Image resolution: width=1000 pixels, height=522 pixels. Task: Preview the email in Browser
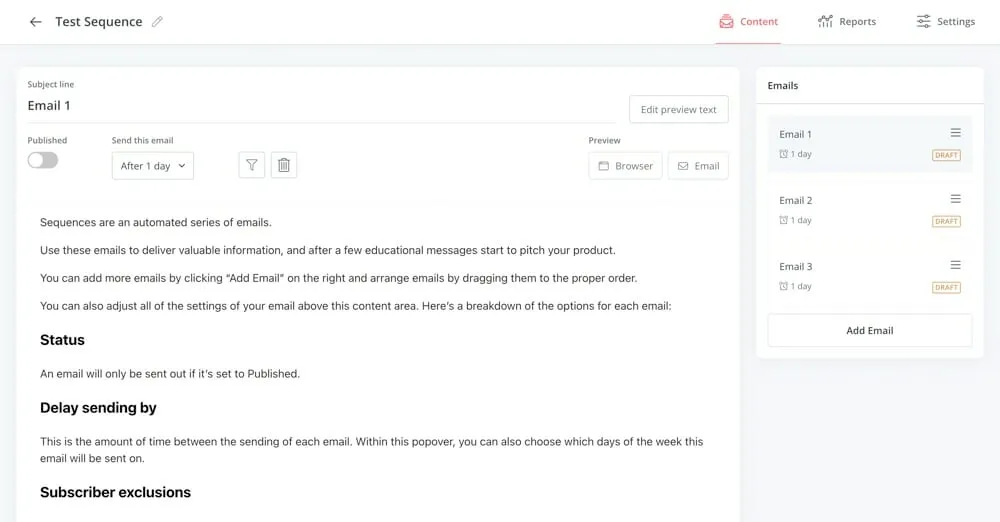click(x=625, y=166)
